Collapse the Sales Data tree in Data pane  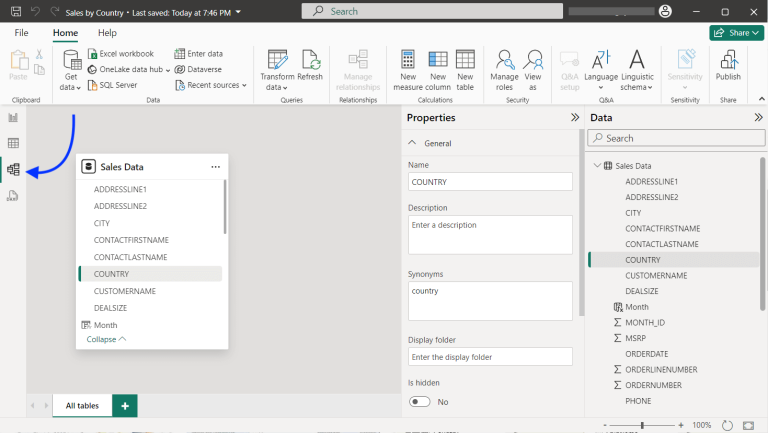597,166
